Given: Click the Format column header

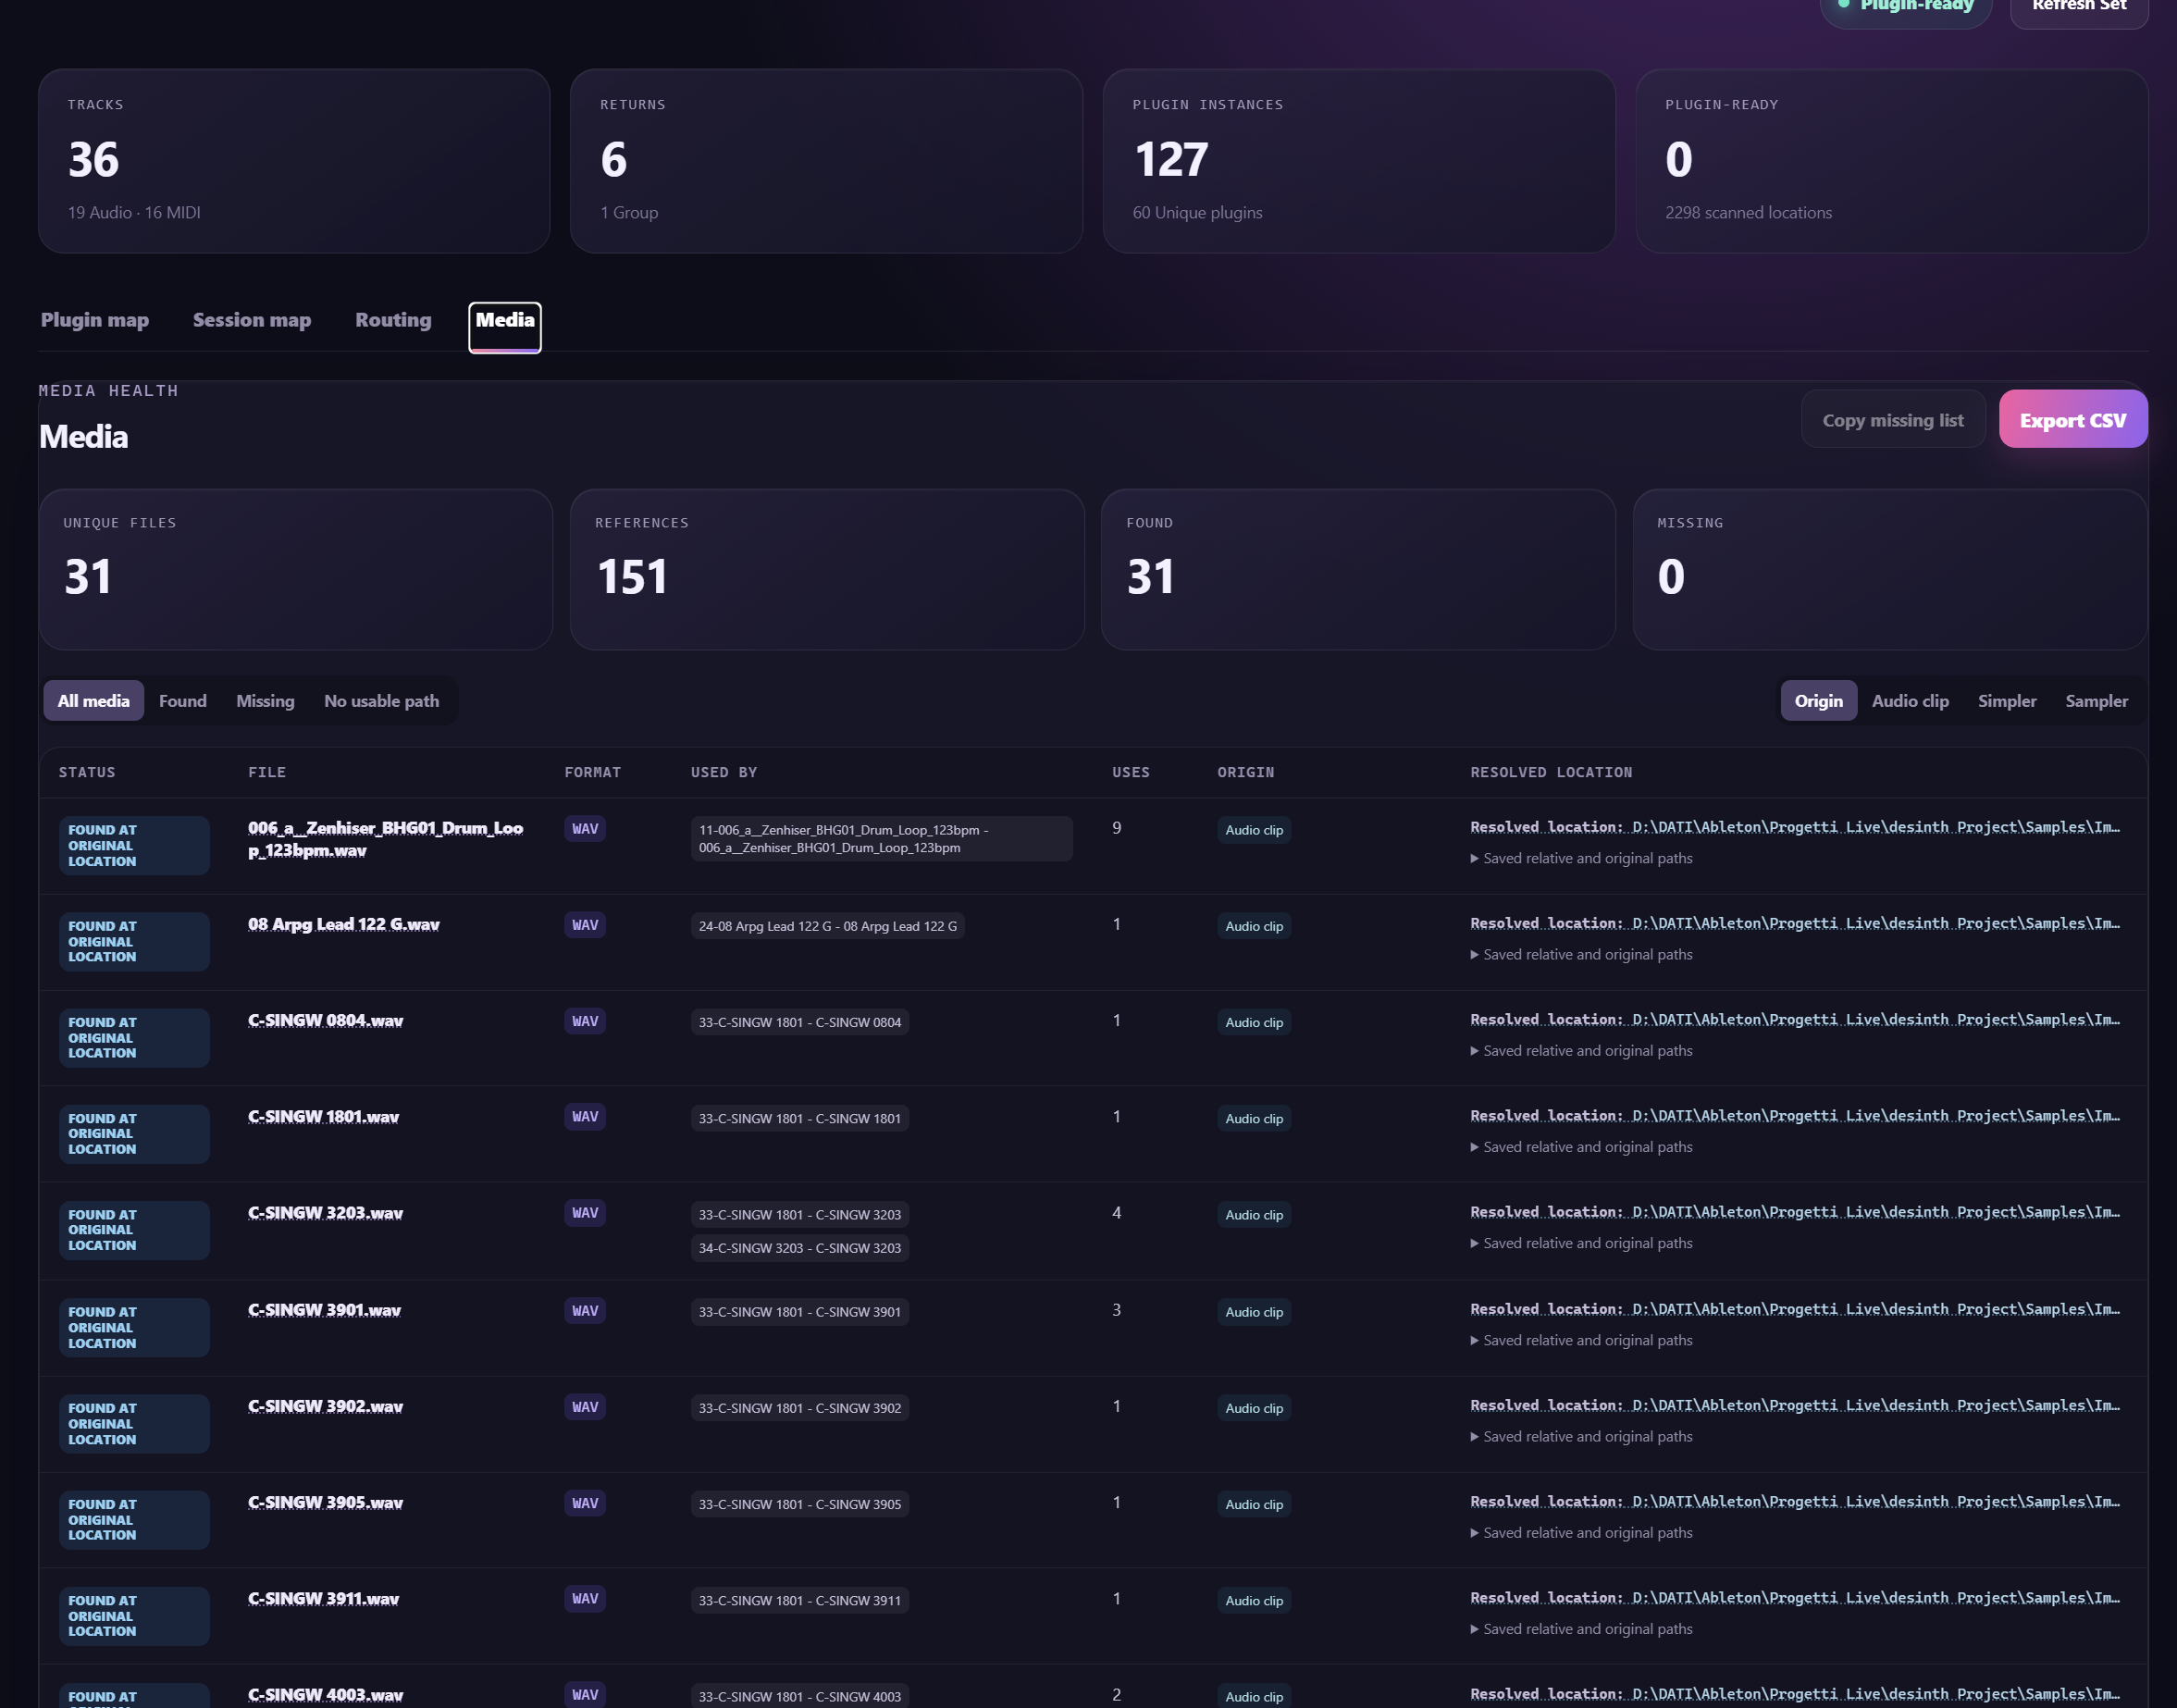Looking at the screenshot, I should pos(593,772).
